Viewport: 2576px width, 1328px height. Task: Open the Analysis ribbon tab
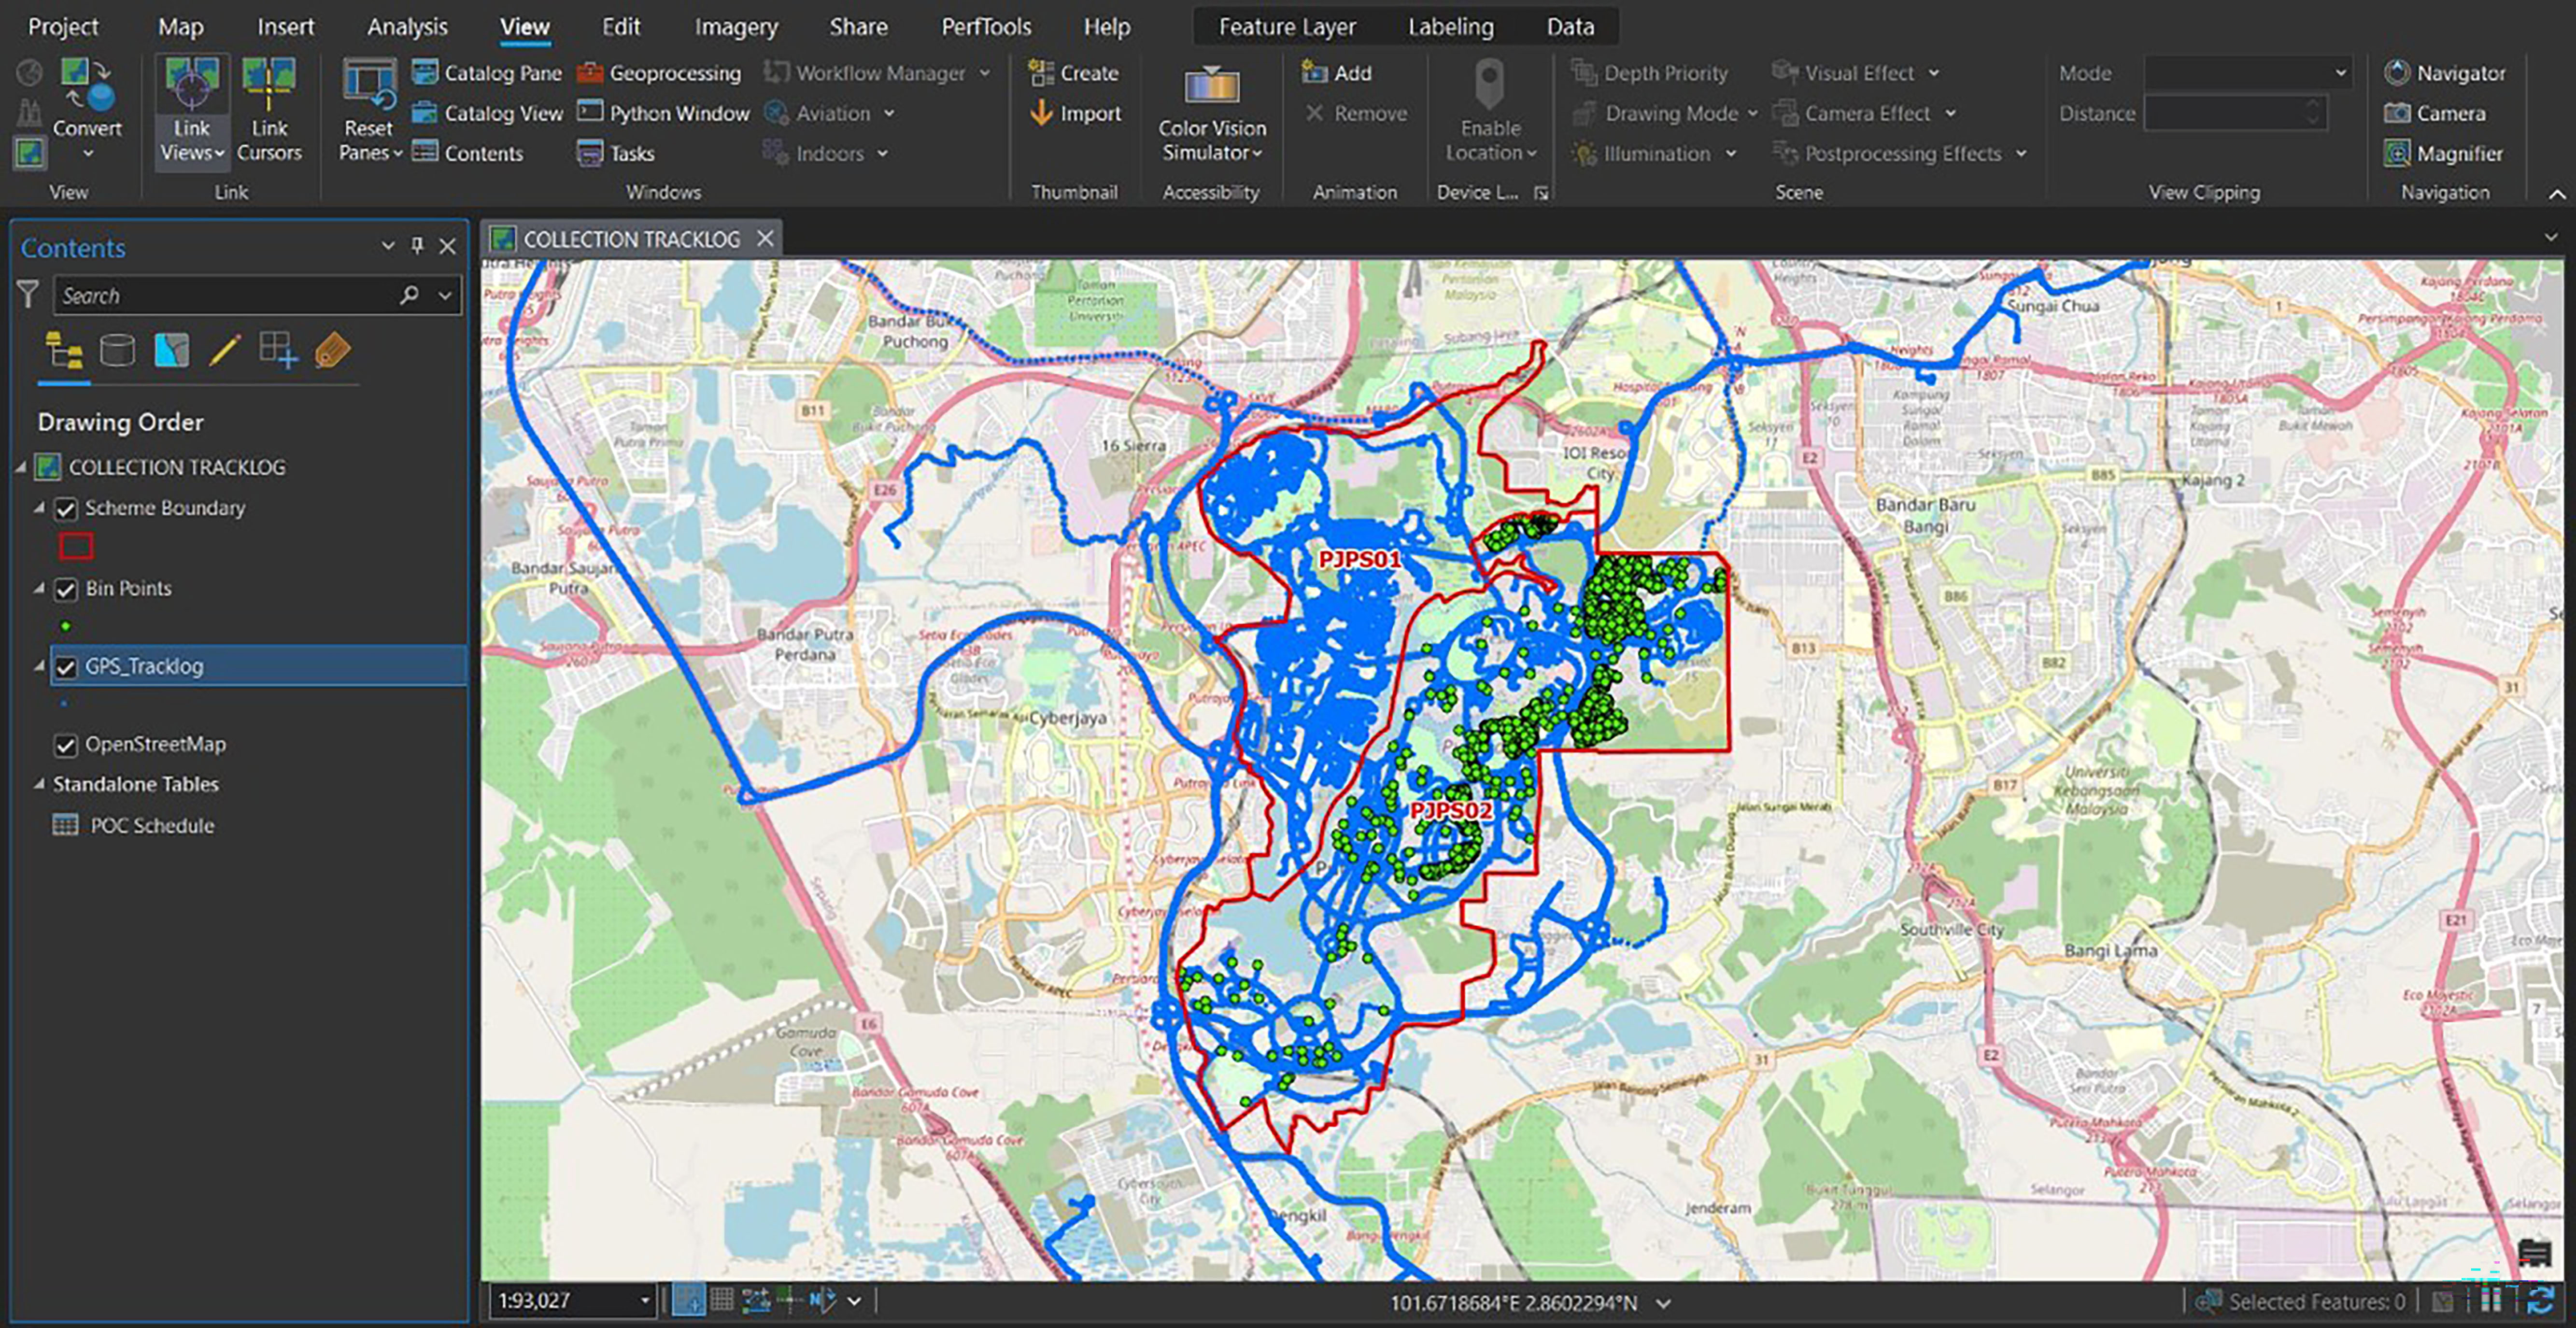[x=407, y=27]
